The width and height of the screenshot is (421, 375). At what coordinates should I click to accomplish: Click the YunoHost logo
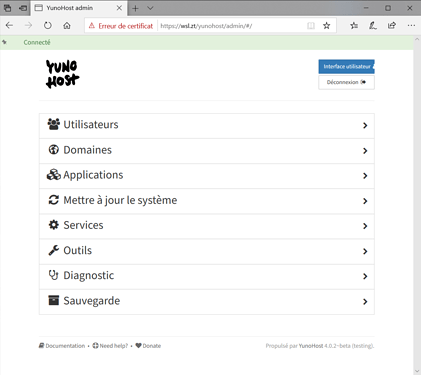tap(62, 74)
